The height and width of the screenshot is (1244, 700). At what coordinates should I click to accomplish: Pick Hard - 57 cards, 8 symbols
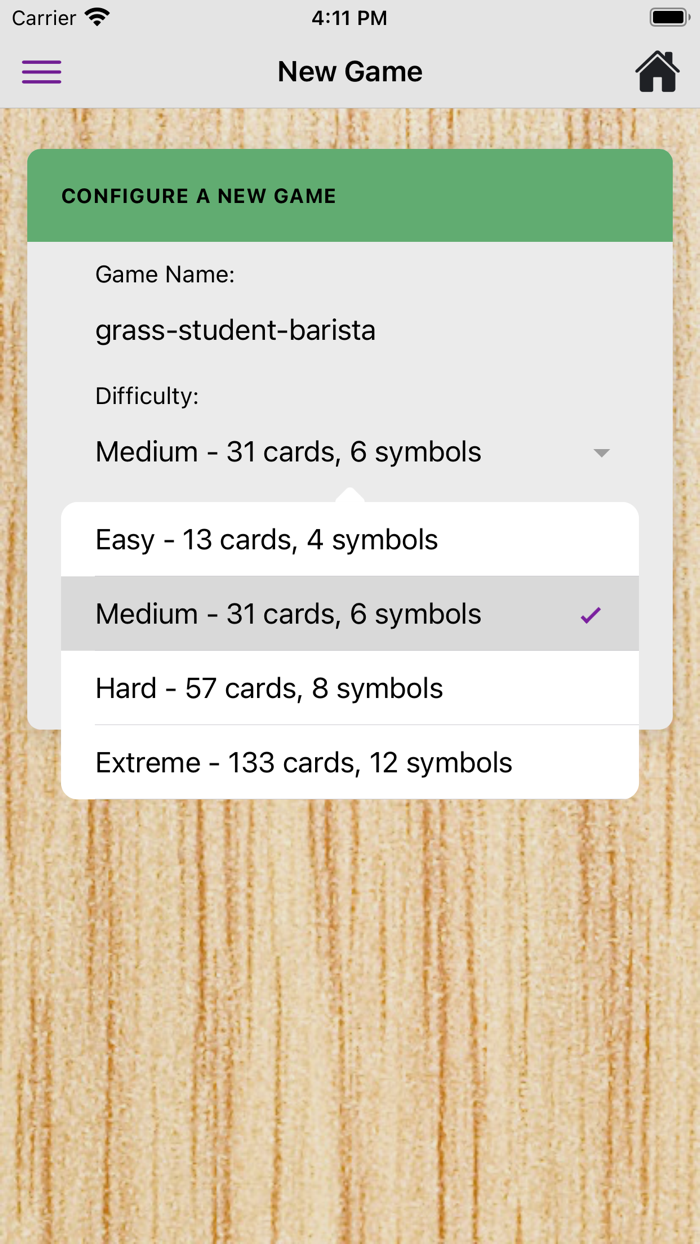(269, 688)
